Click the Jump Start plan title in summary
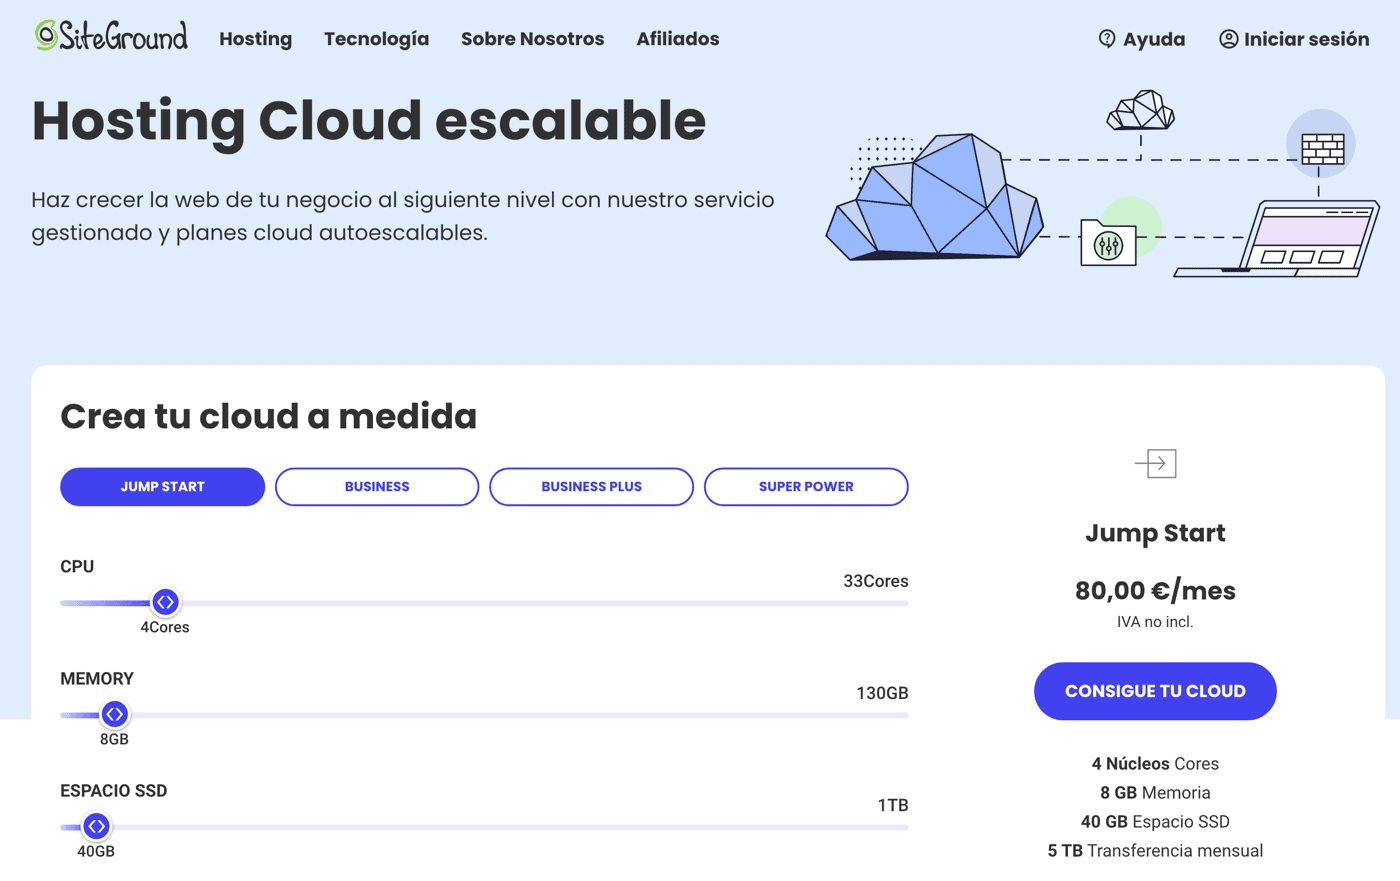1400x881 pixels. point(1155,533)
